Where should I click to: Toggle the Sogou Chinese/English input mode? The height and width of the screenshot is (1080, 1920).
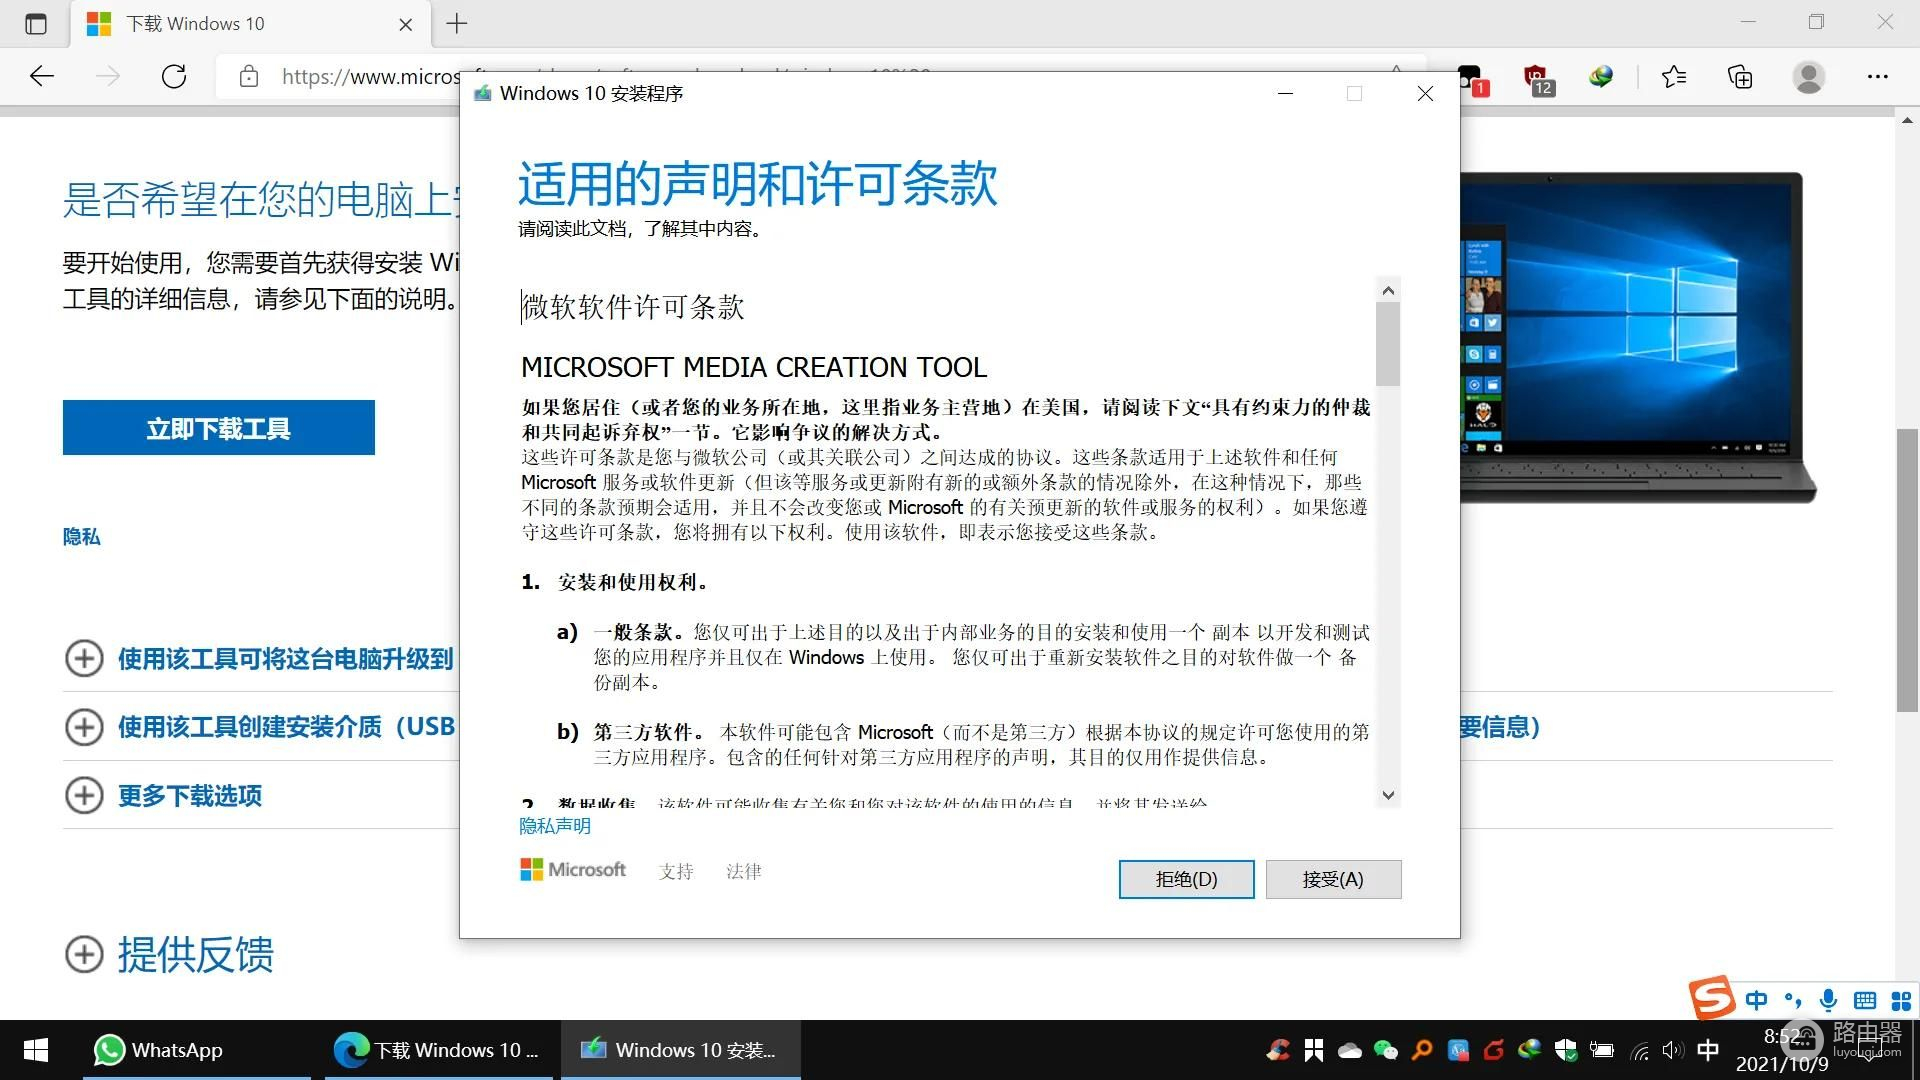[x=1756, y=1000]
